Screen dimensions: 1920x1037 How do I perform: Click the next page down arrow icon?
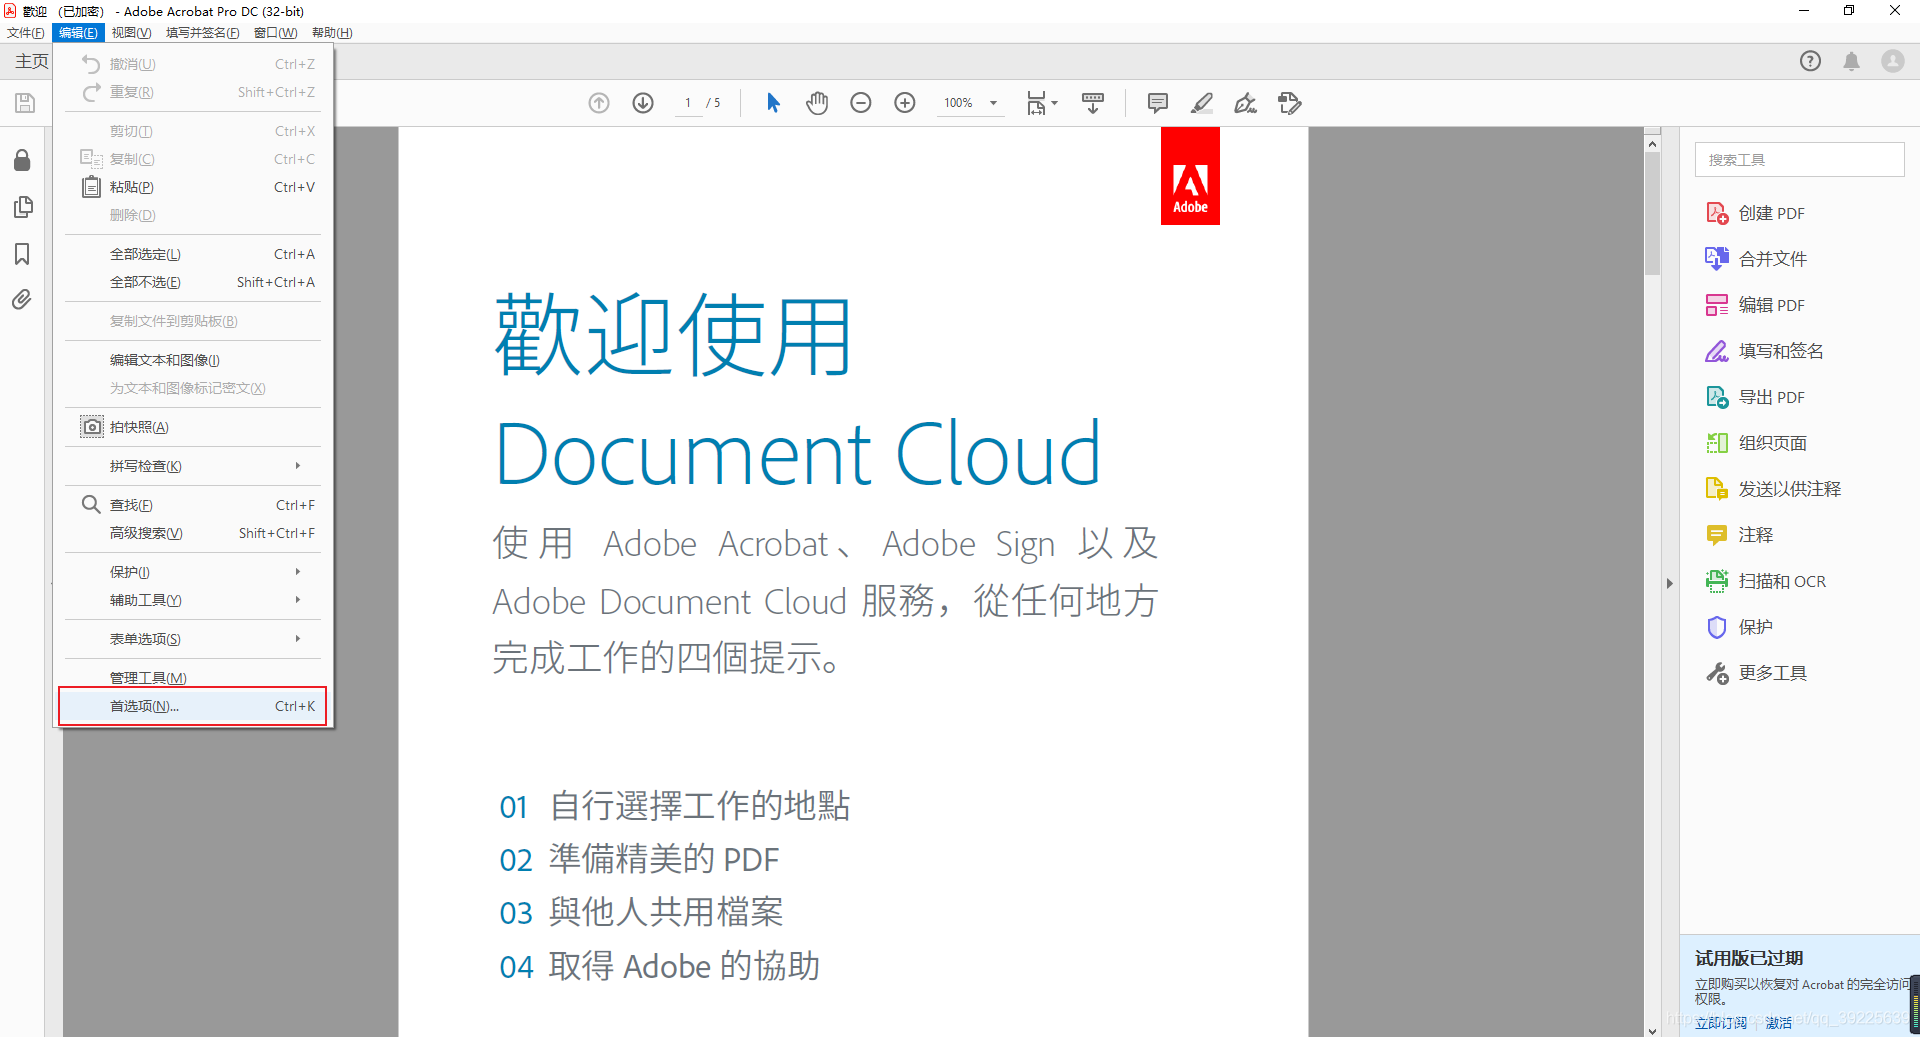[643, 103]
